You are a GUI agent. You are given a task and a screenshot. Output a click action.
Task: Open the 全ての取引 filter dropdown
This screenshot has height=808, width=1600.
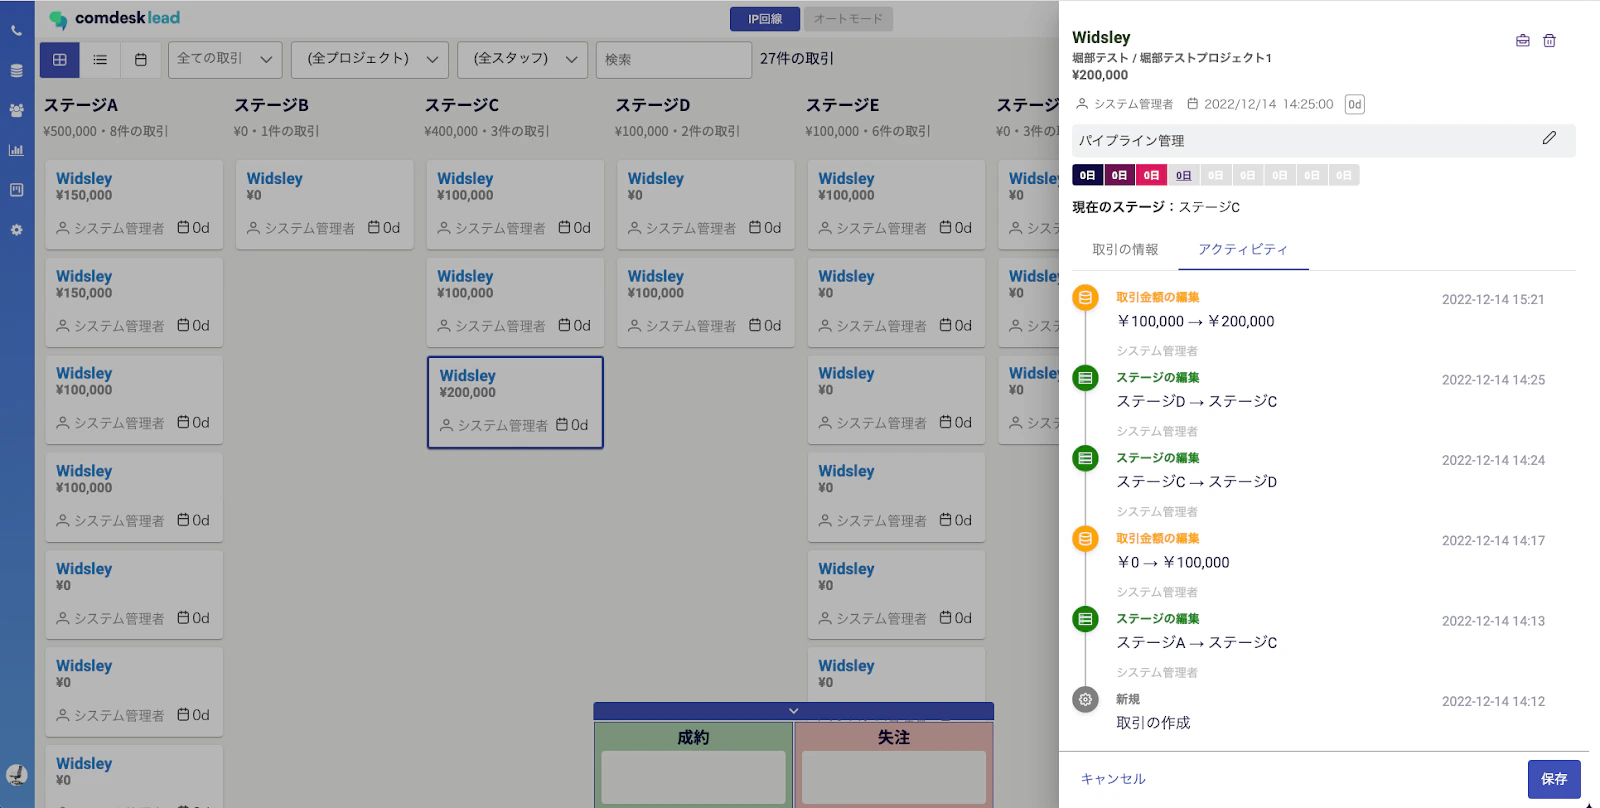pyautogui.click(x=225, y=60)
